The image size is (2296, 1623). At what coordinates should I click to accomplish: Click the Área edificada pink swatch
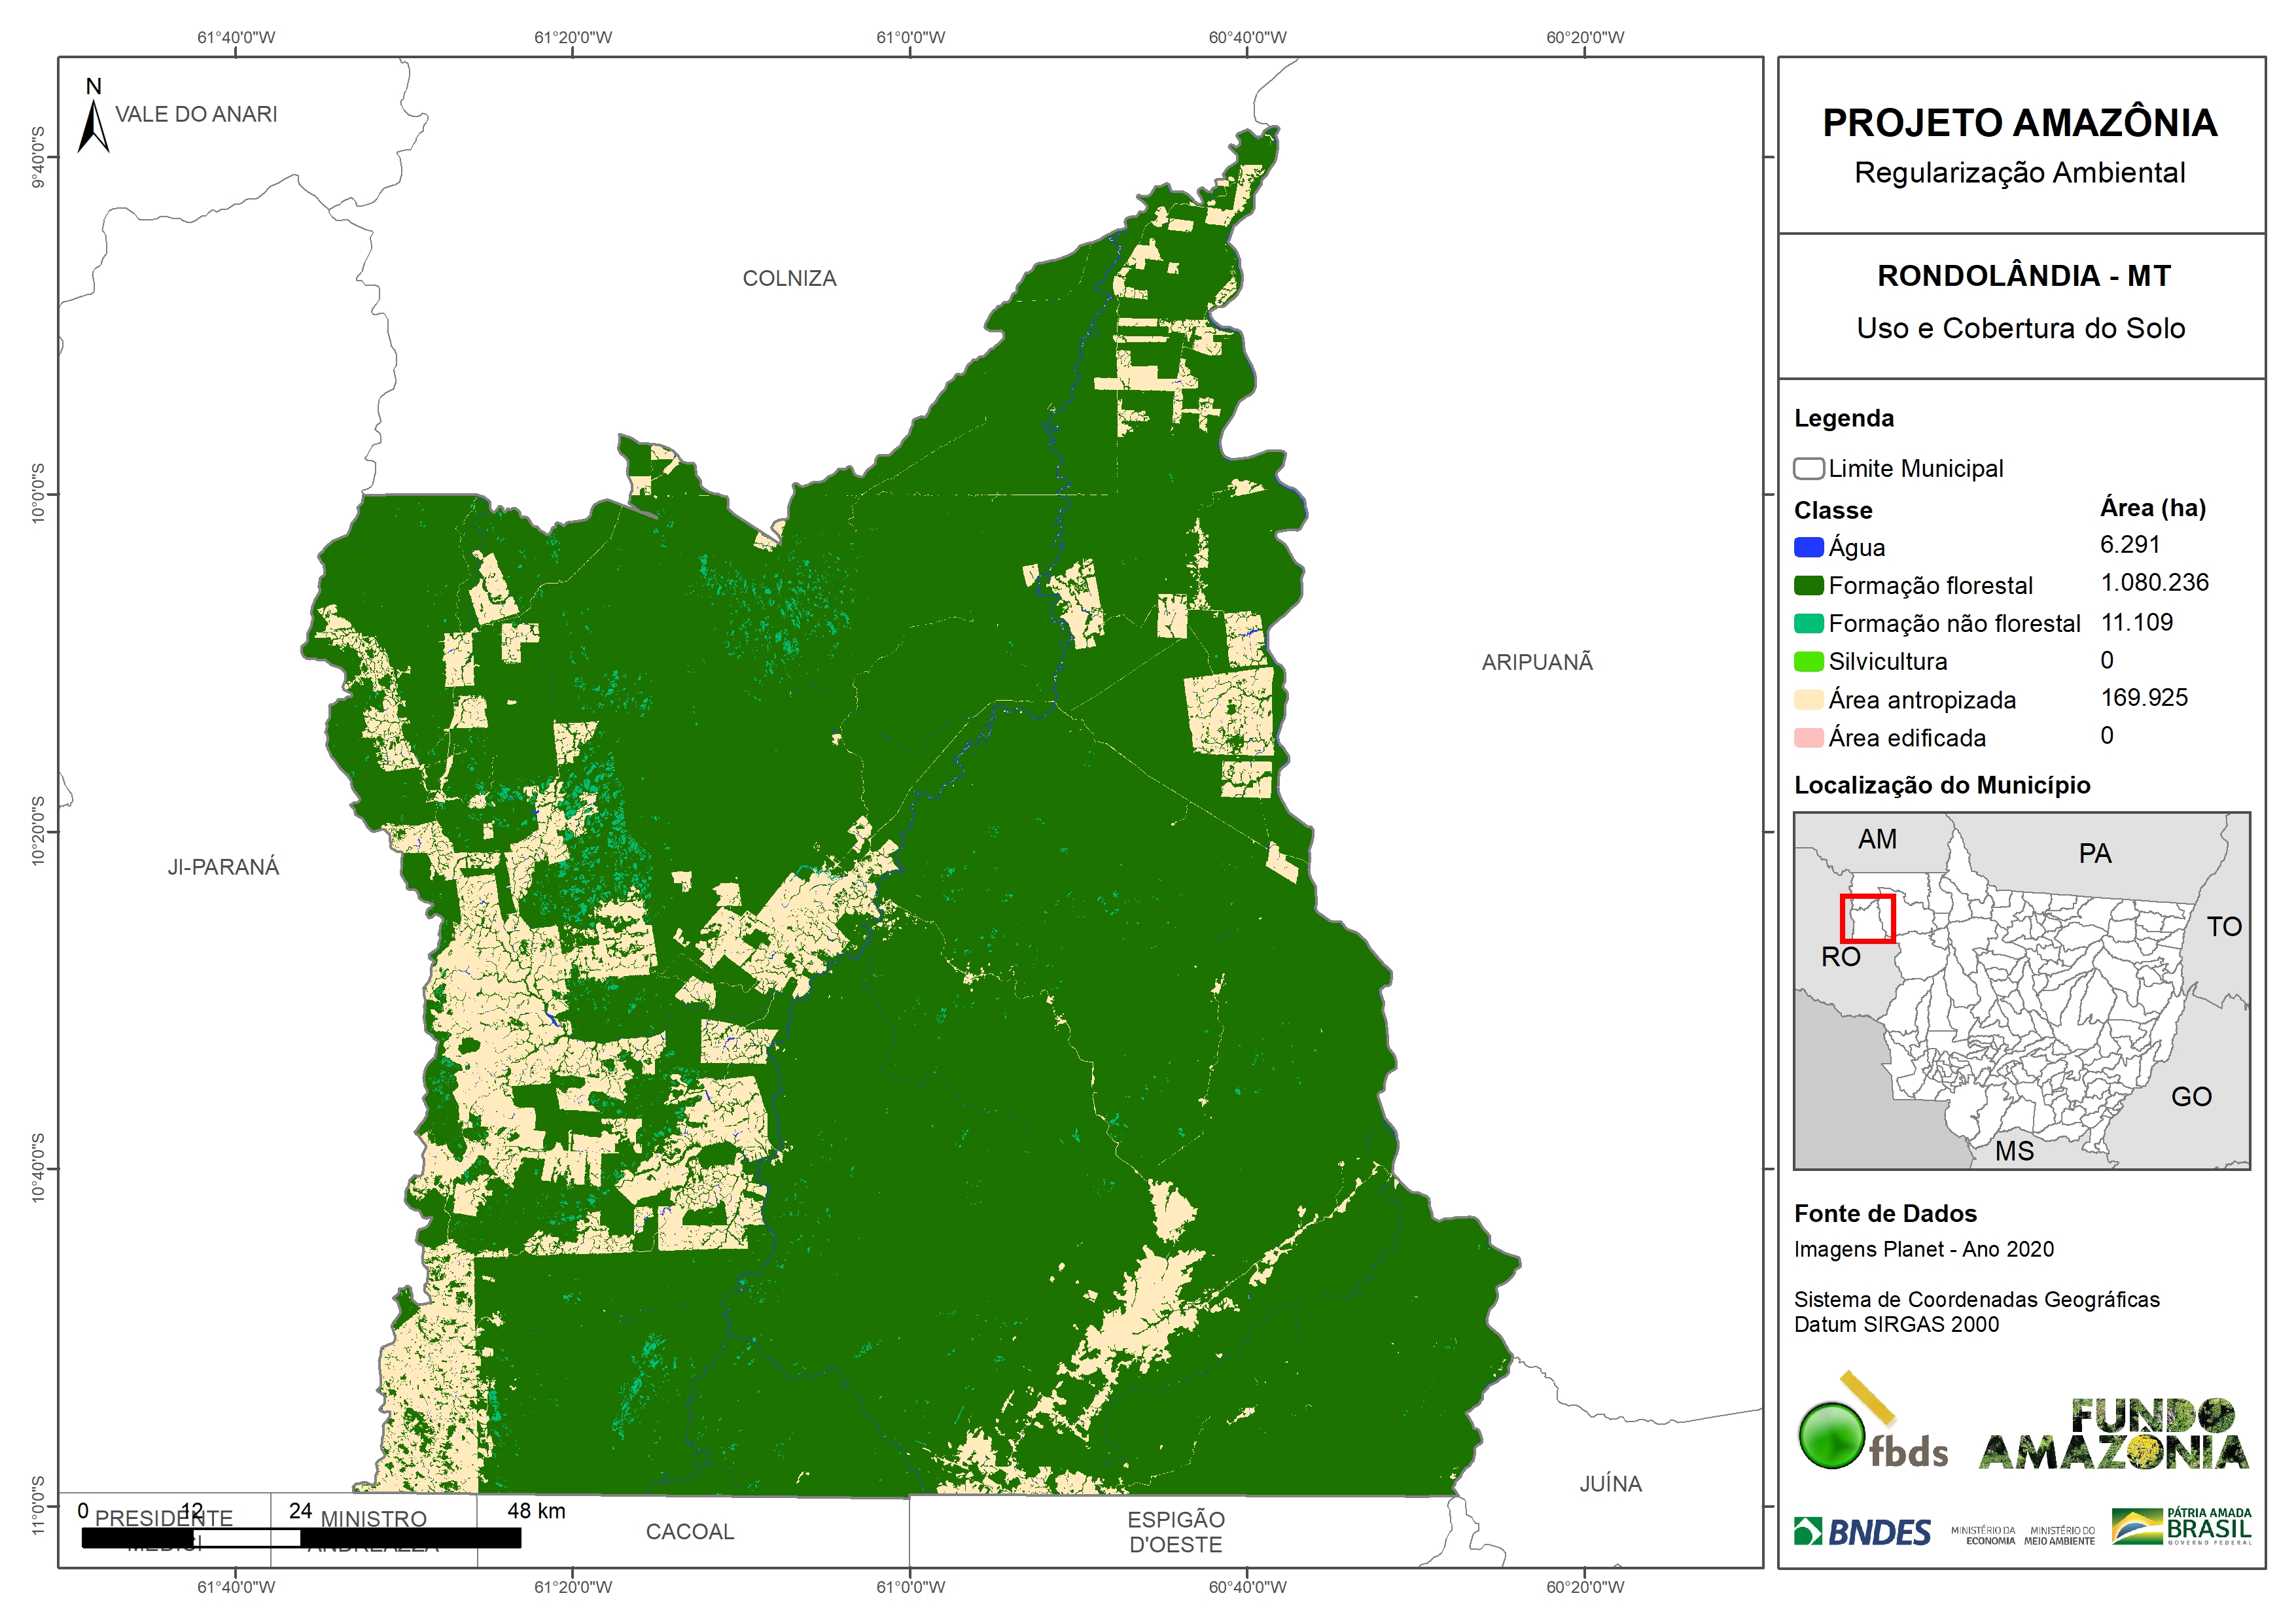click(x=1808, y=737)
